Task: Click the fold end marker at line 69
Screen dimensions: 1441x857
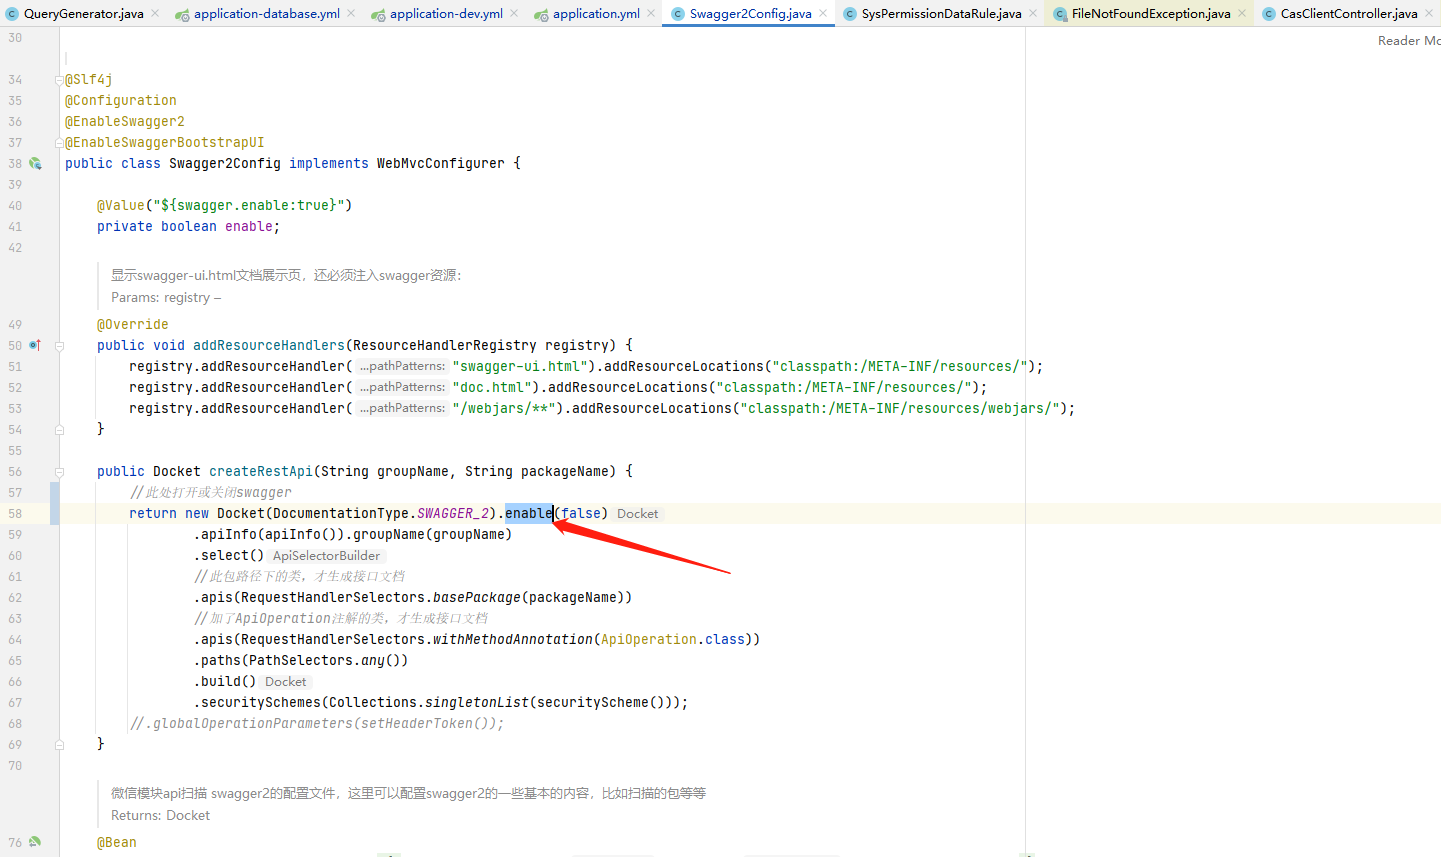Action: [x=58, y=743]
